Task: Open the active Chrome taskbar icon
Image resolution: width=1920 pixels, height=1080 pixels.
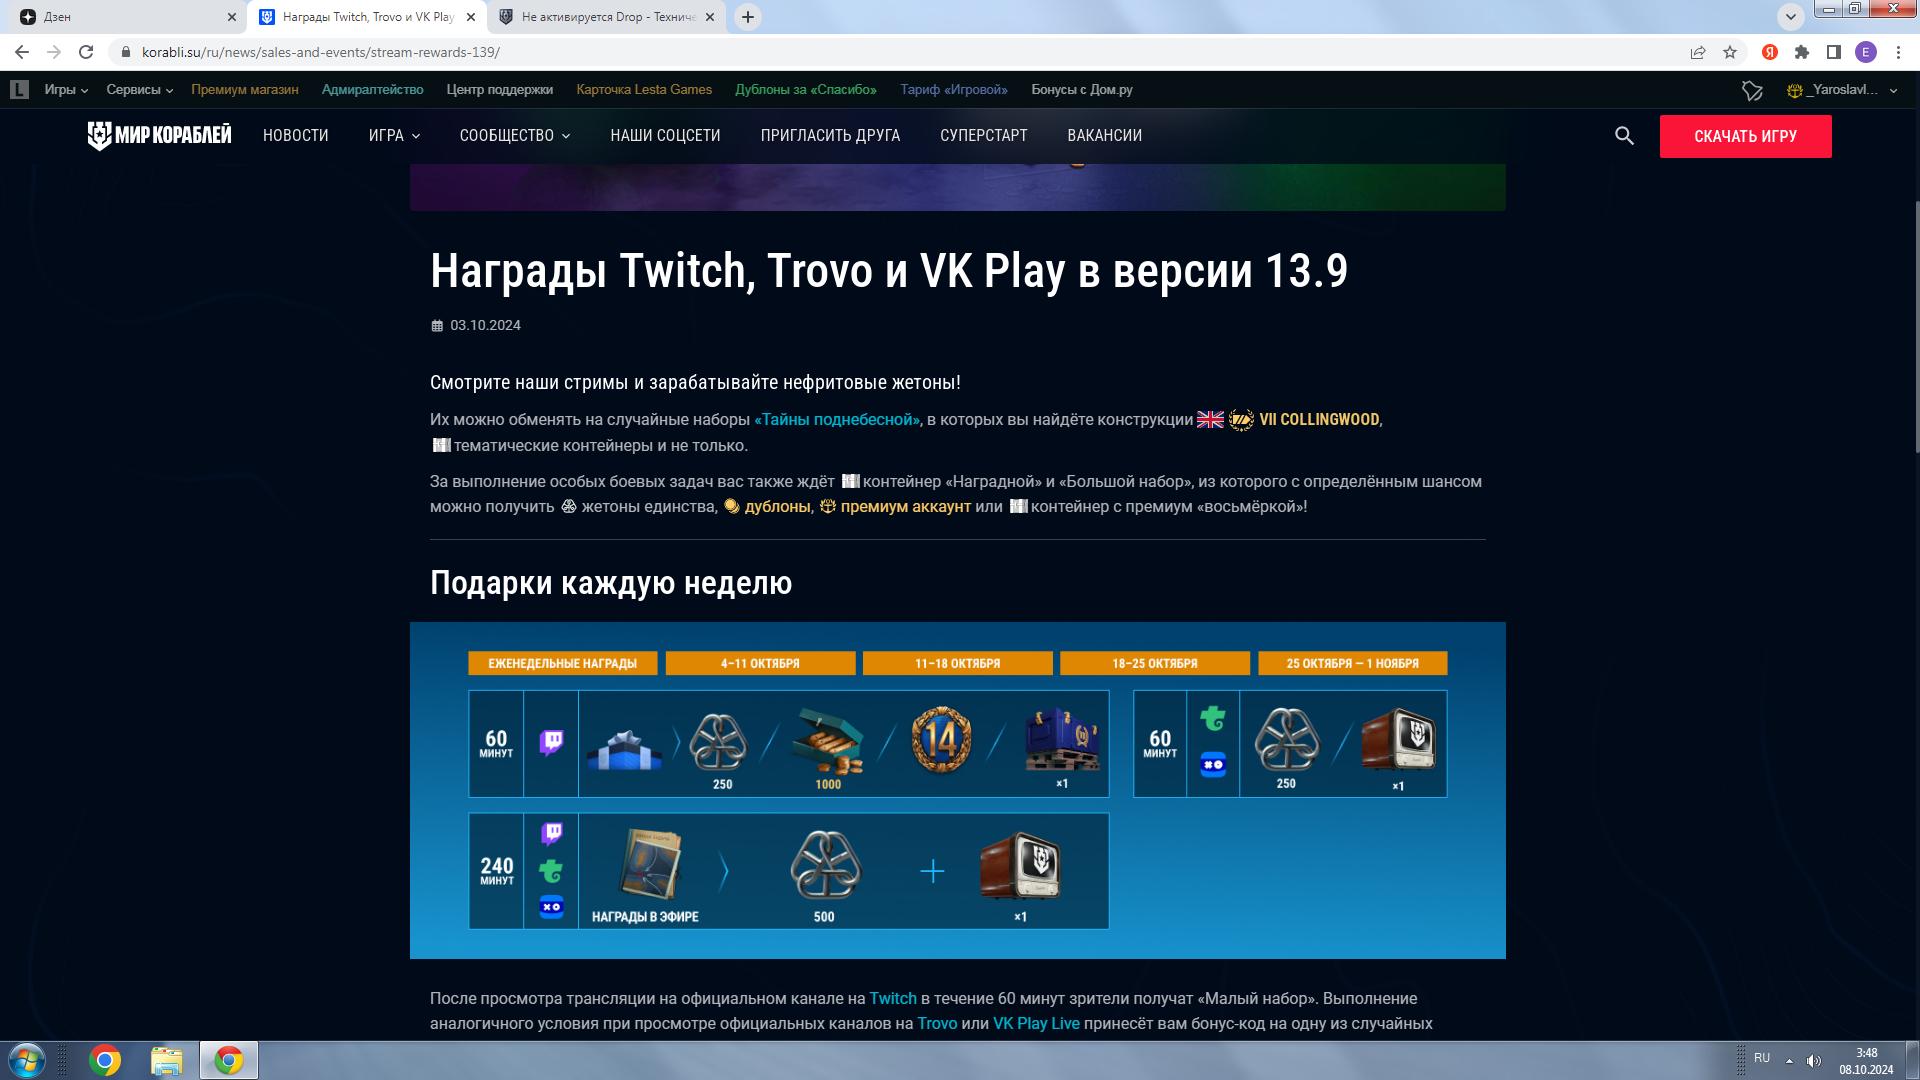Action: coord(229,1060)
